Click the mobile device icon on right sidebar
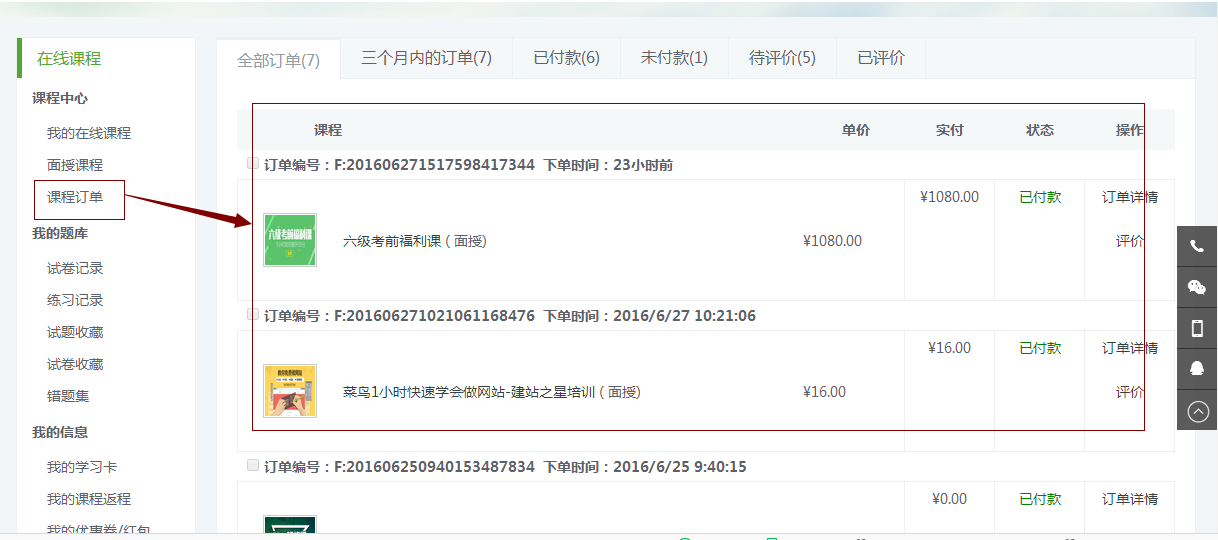The image size is (1218, 540). point(1197,329)
